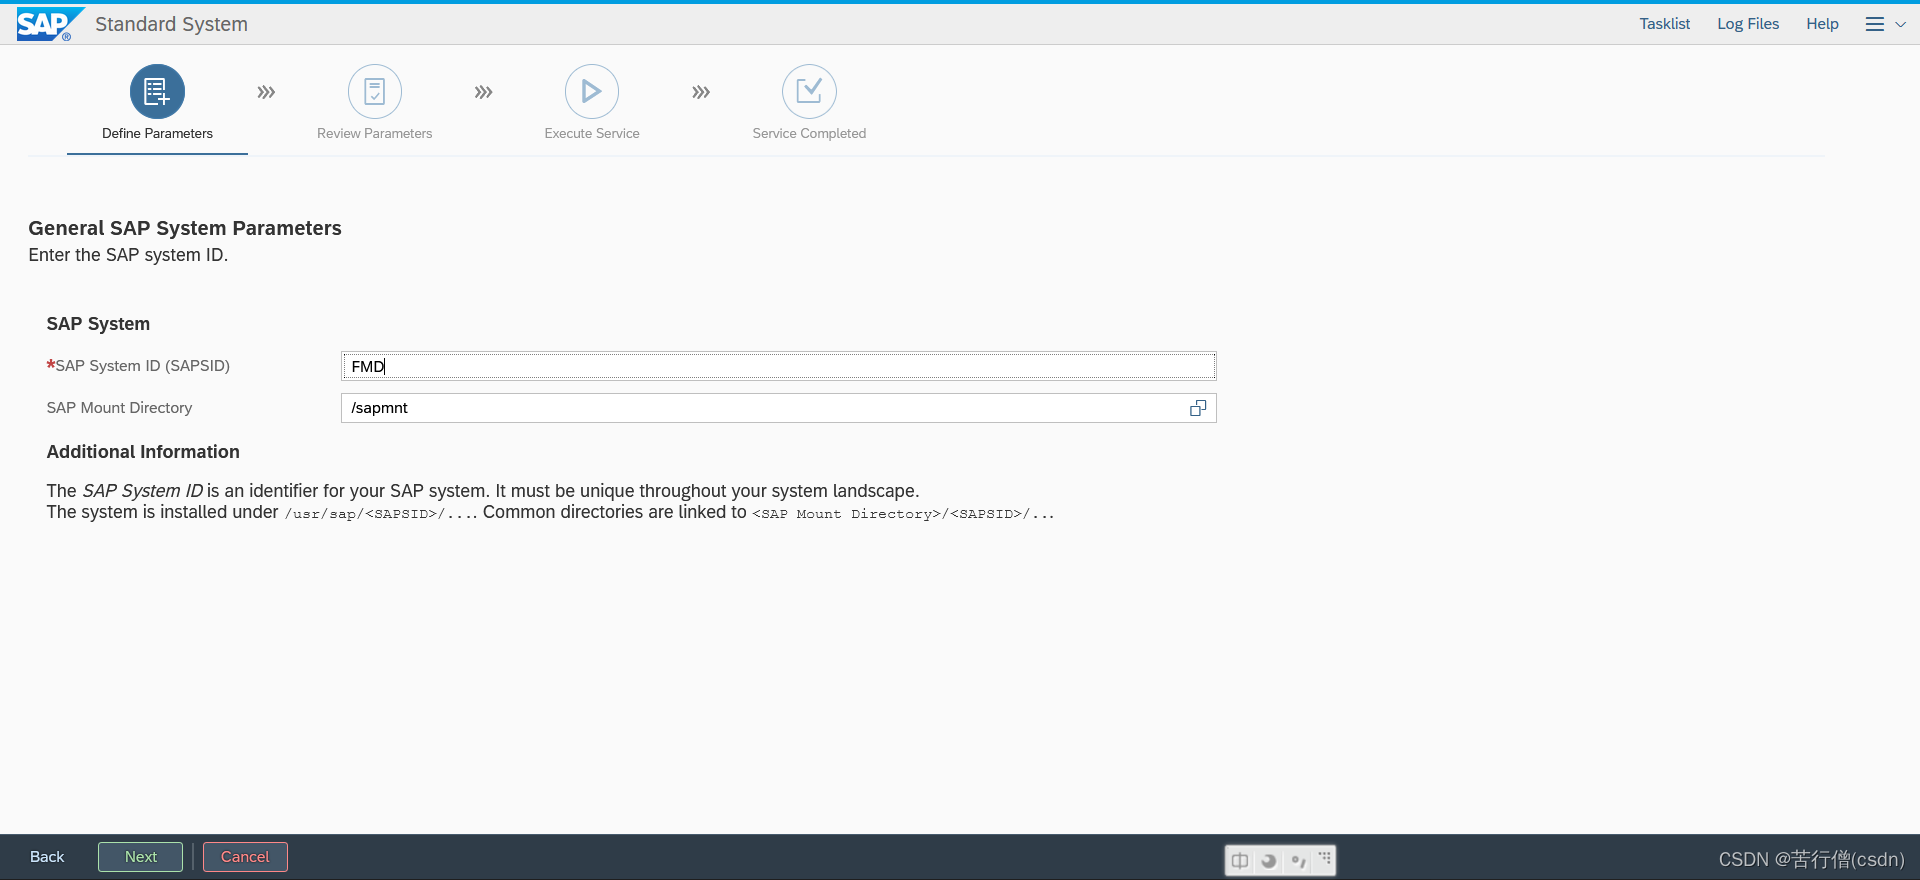Viewport: 1920px width, 880px height.
Task: Click chevrons between Review and Execute steps
Action: click(x=484, y=92)
